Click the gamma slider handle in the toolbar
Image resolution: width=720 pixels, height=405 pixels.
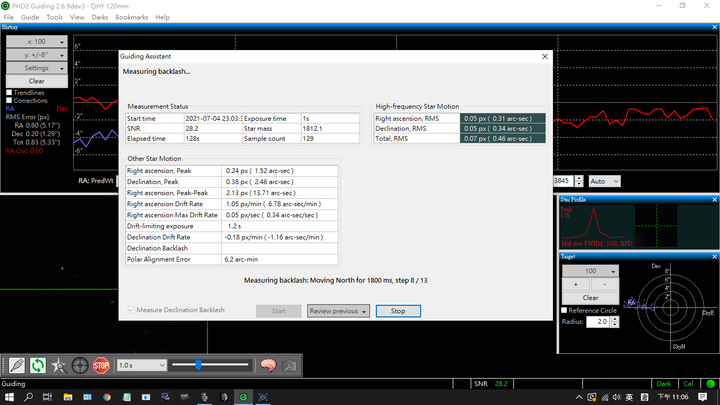click(x=198, y=365)
